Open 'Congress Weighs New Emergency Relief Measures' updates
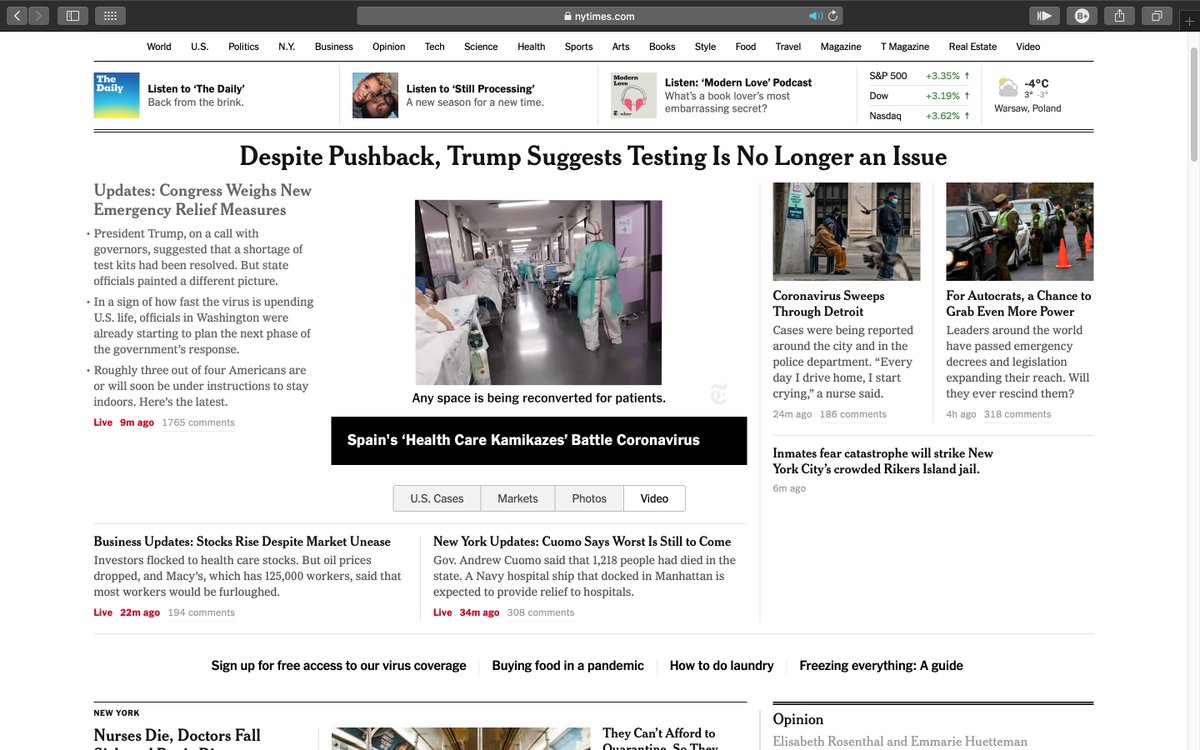1200x750 pixels. pos(203,200)
